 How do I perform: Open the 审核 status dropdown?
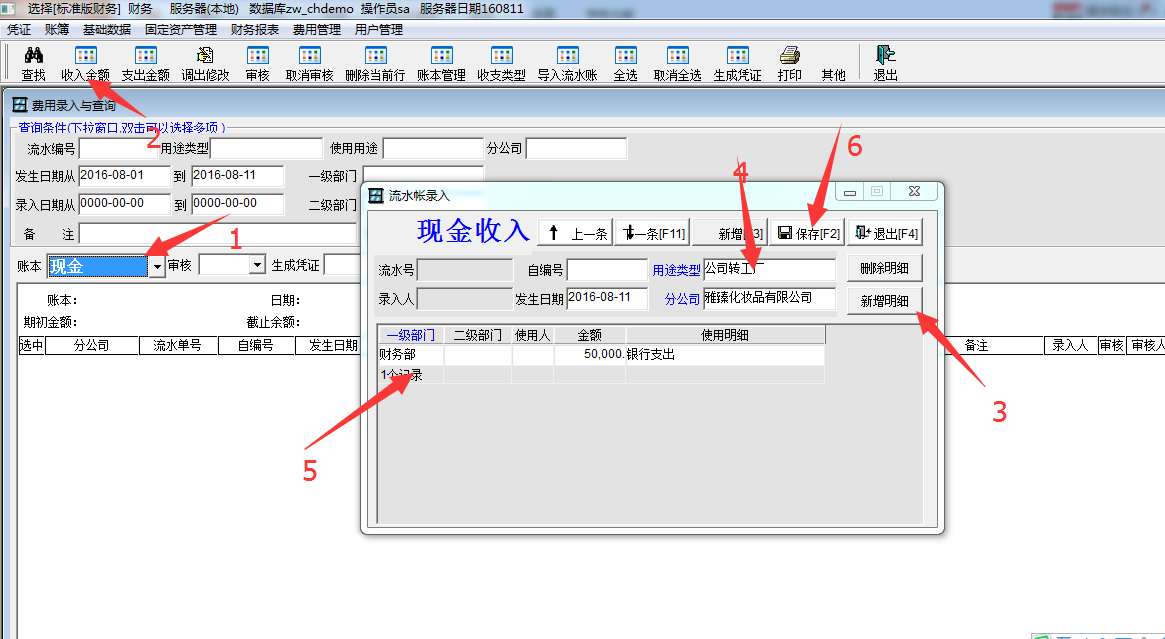[257, 265]
